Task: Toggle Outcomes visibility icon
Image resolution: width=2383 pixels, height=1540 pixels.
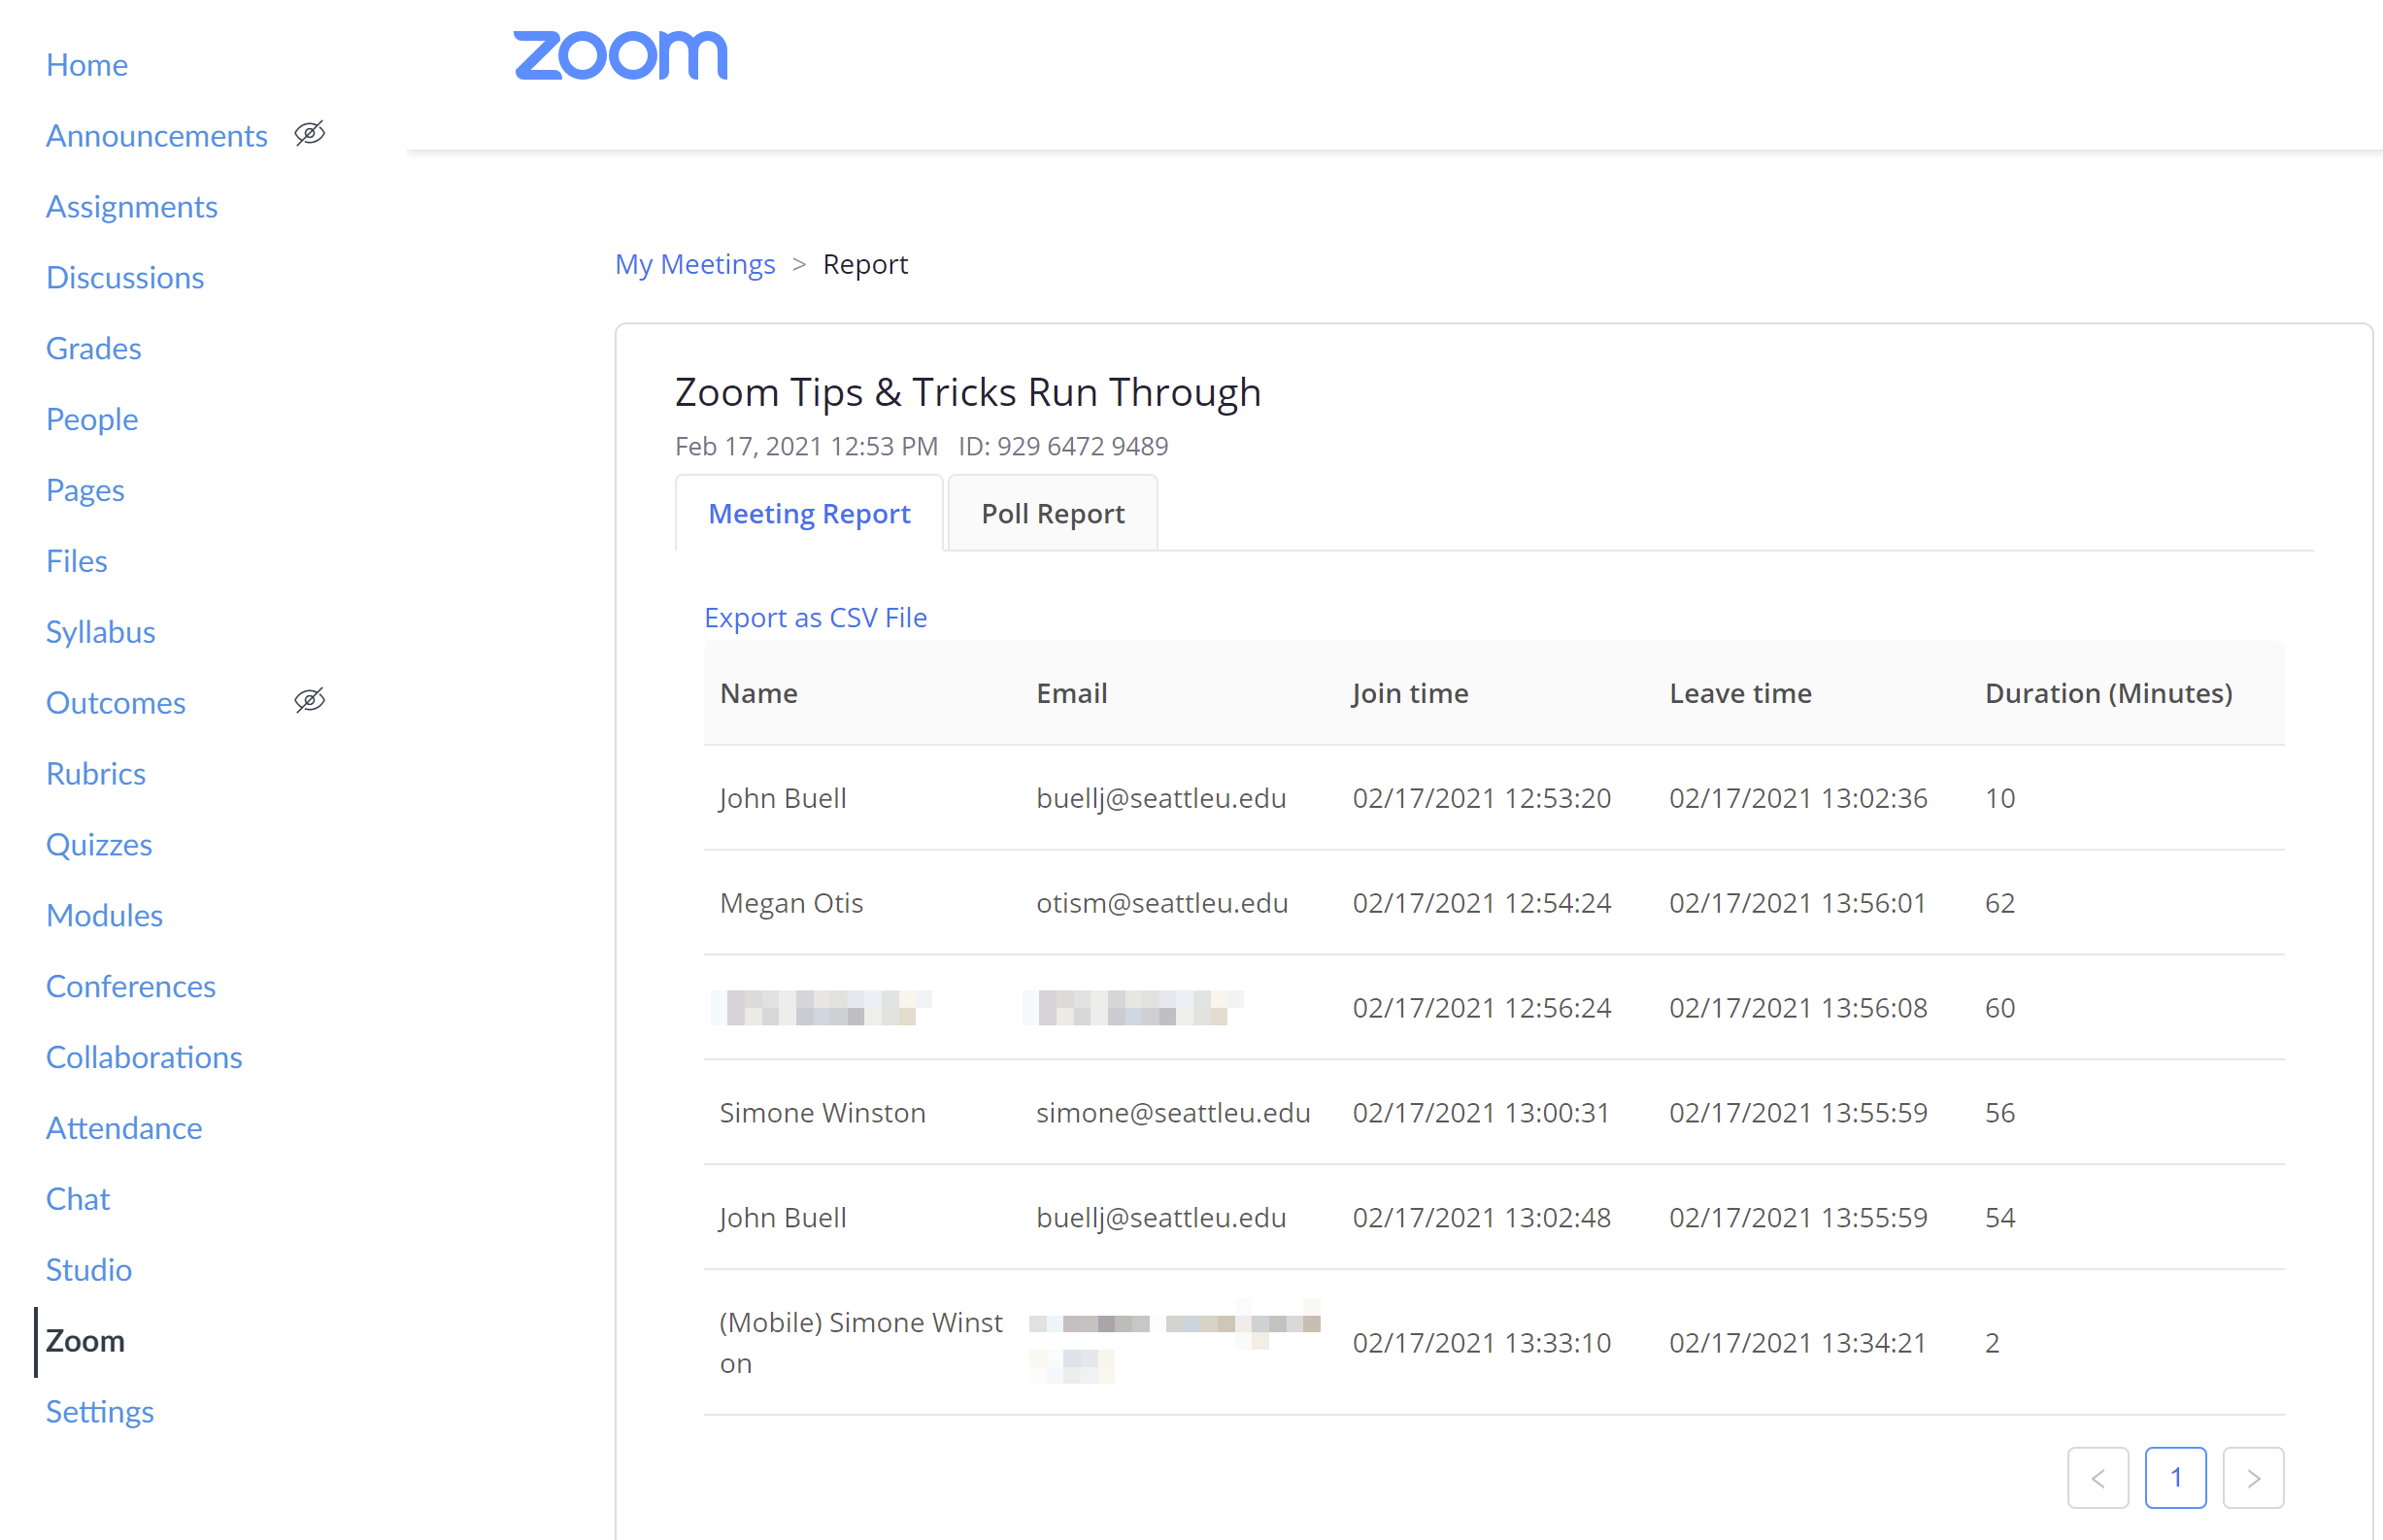Action: [309, 703]
